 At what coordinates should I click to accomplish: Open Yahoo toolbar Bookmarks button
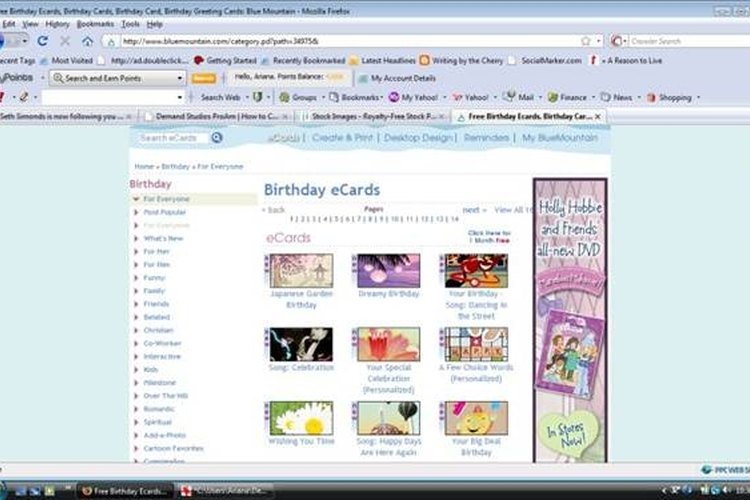[x=355, y=97]
